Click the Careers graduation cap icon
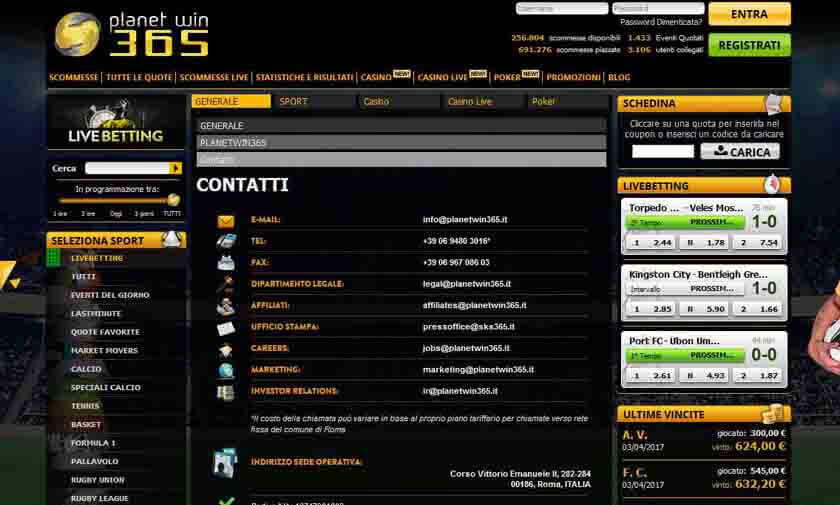This screenshot has height=505, width=840. [226, 349]
